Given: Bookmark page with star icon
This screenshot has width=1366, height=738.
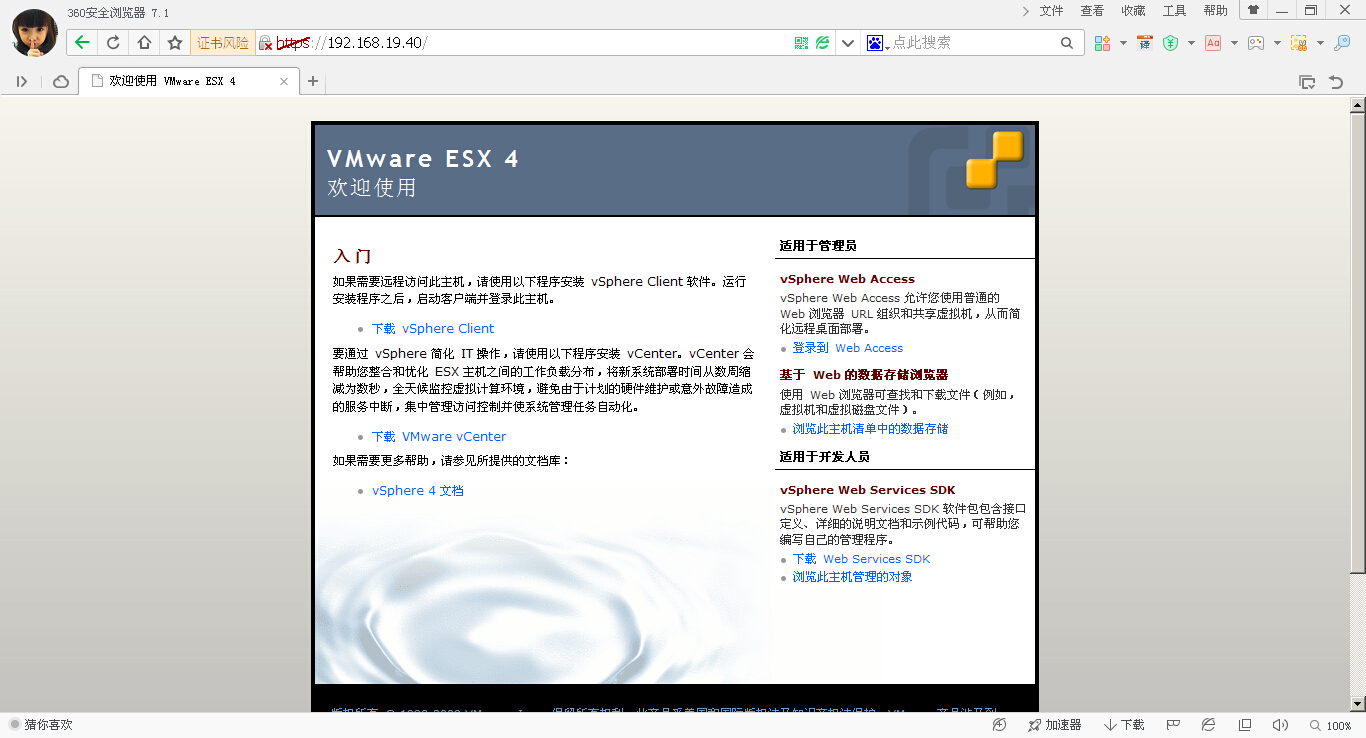Looking at the screenshot, I should click(175, 43).
